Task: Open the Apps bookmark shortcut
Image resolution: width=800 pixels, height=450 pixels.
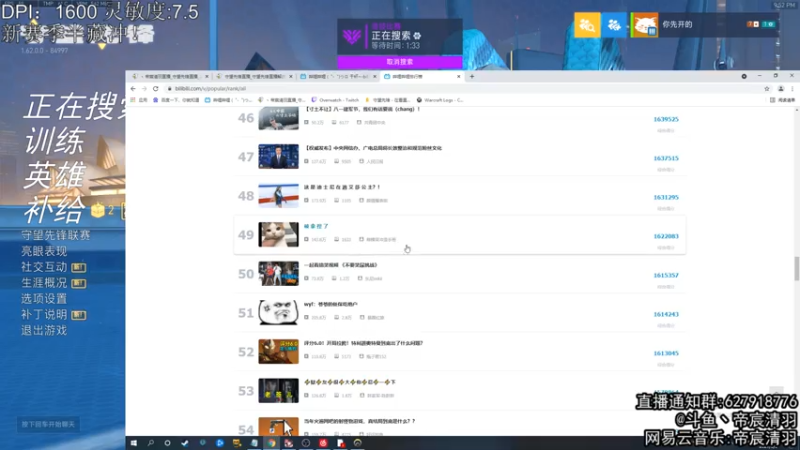Action: point(139,100)
